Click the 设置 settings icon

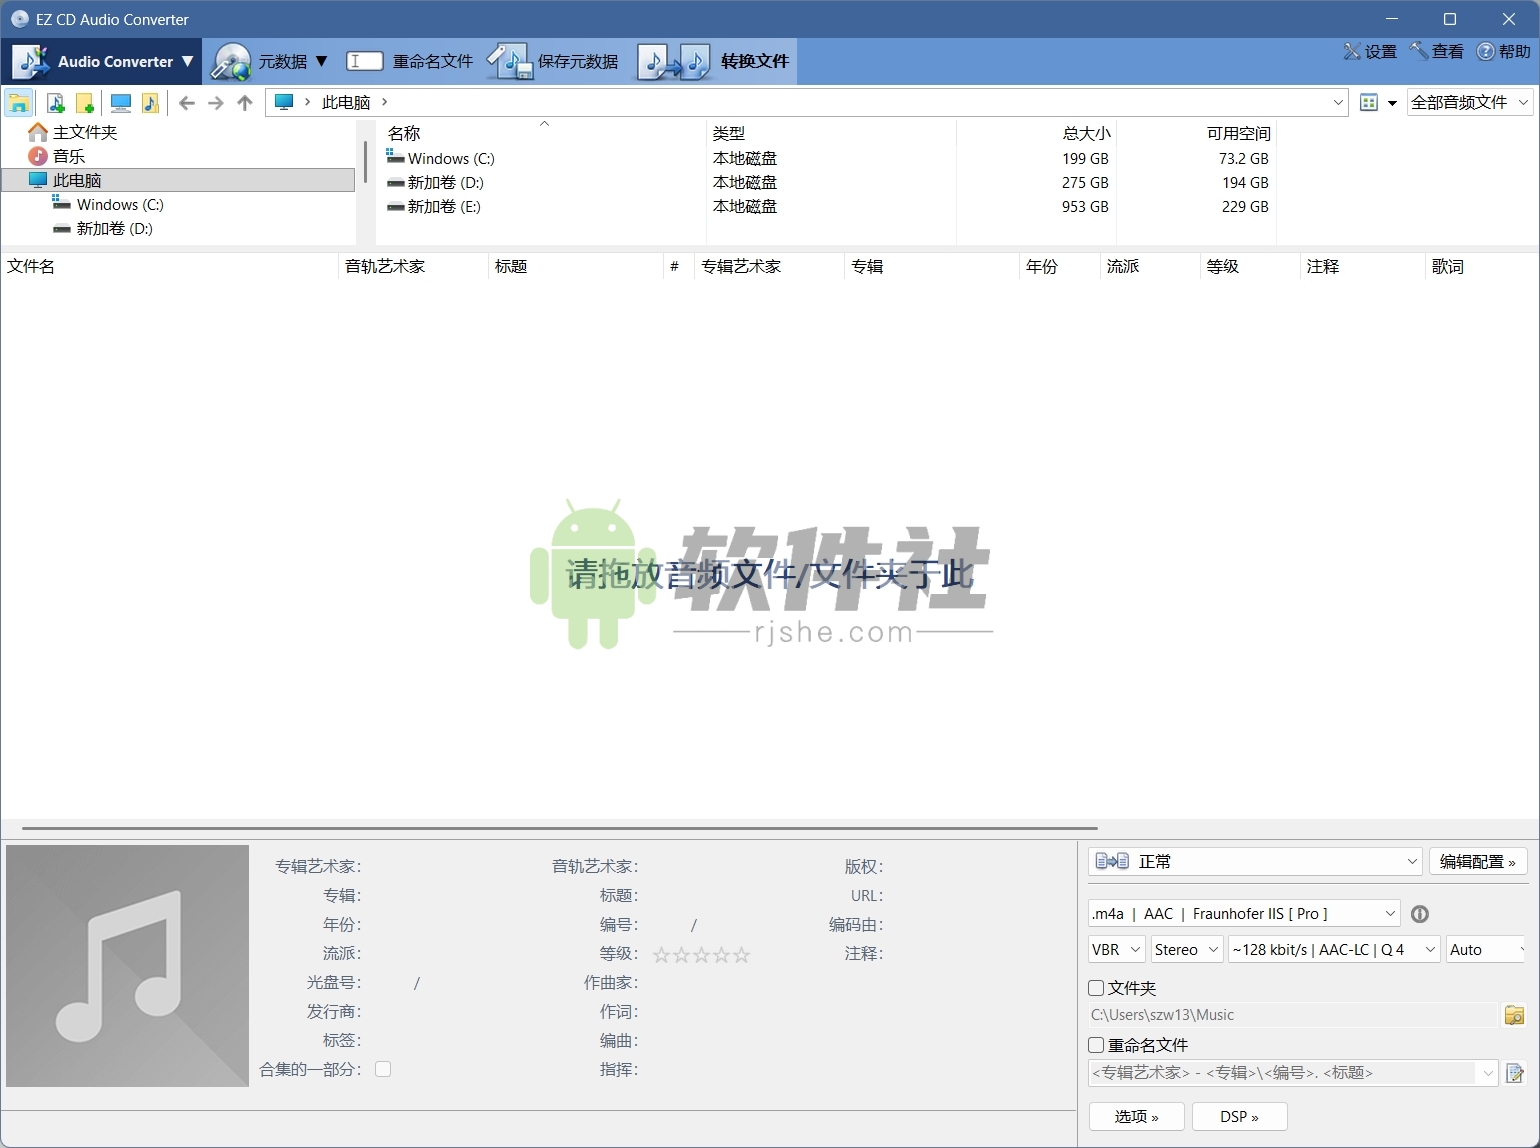1369,51
